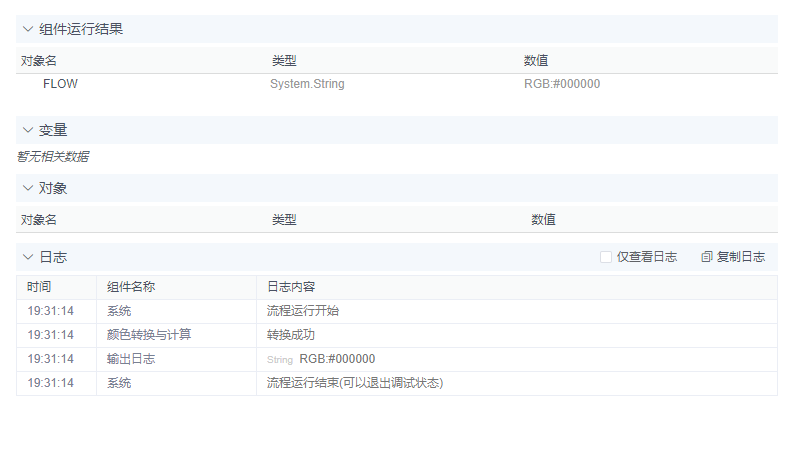Click RGB:#000000 value in component results
Viewport: 786px width, 467px height.
(562, 84)
